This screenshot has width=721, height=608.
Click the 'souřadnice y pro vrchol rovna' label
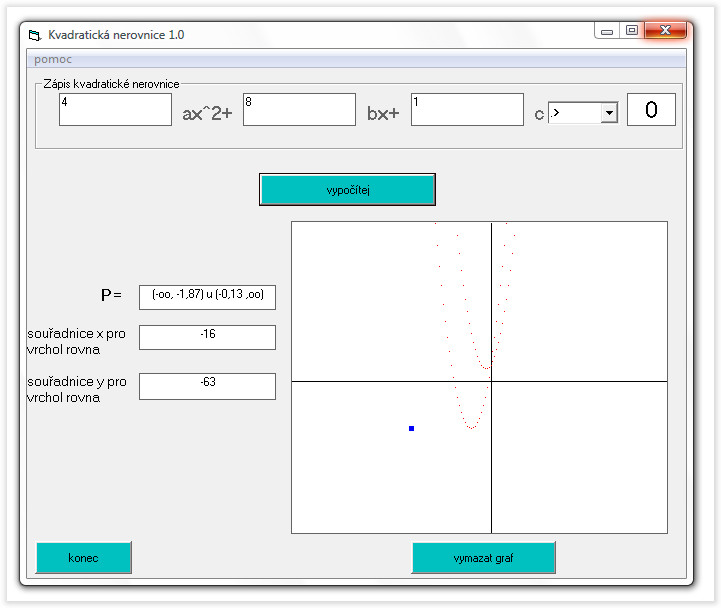coord(76,389)
